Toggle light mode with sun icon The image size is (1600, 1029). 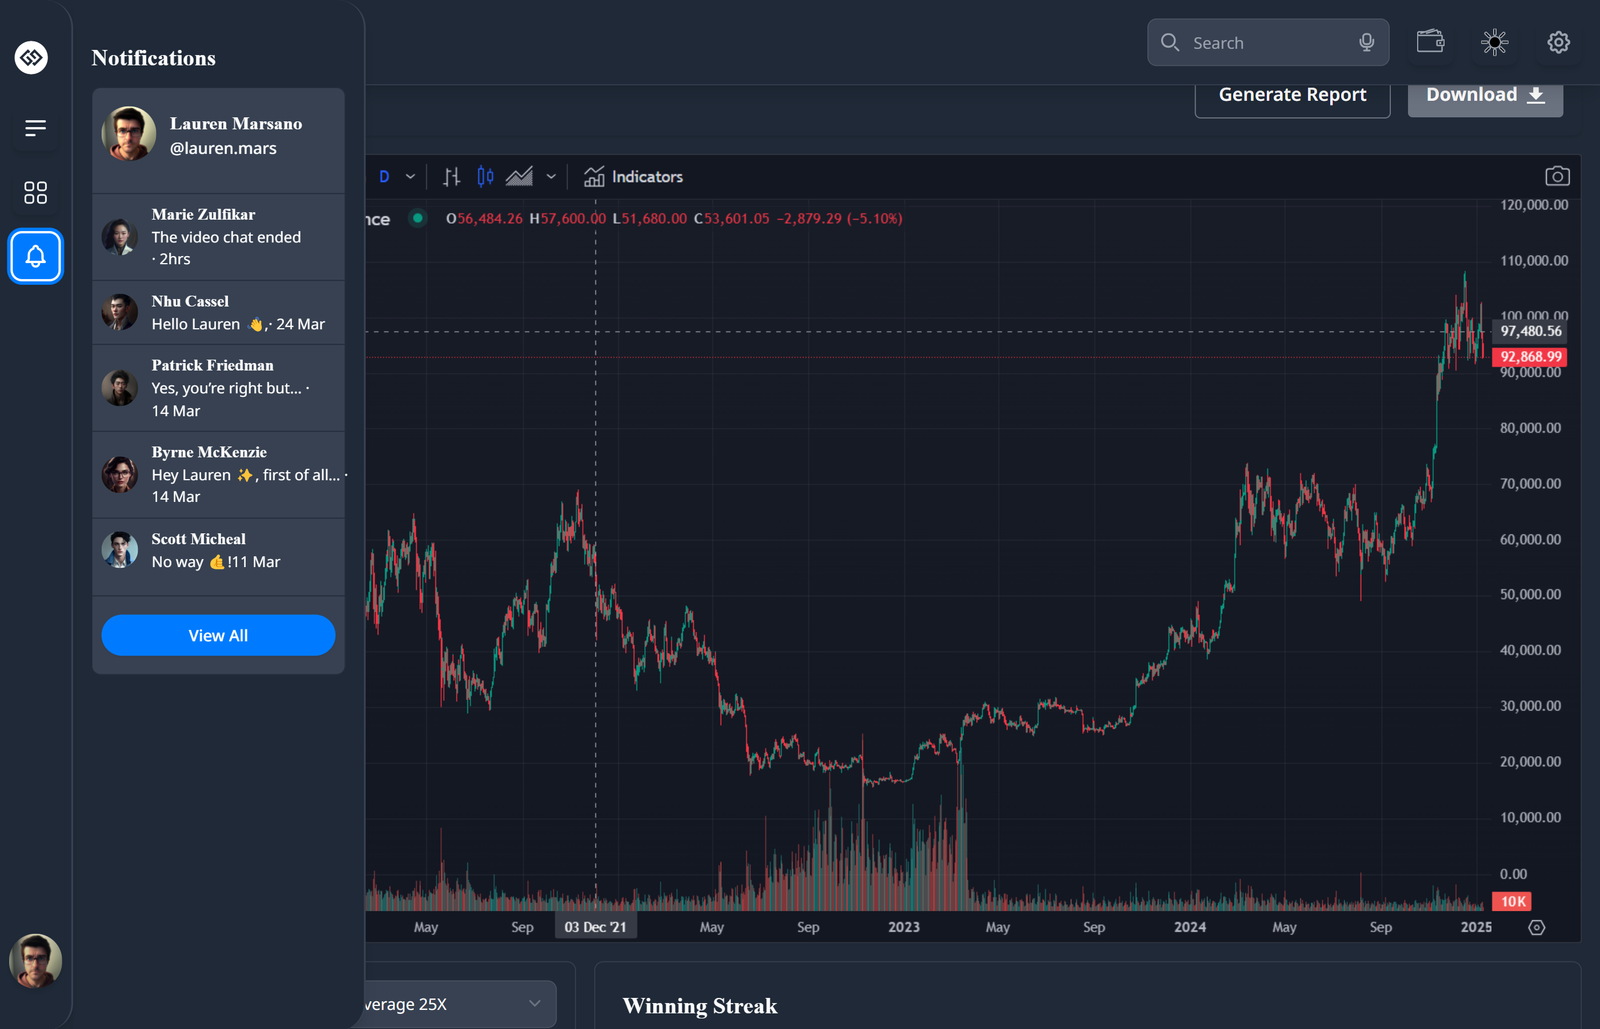click(x=1494, y=42)
